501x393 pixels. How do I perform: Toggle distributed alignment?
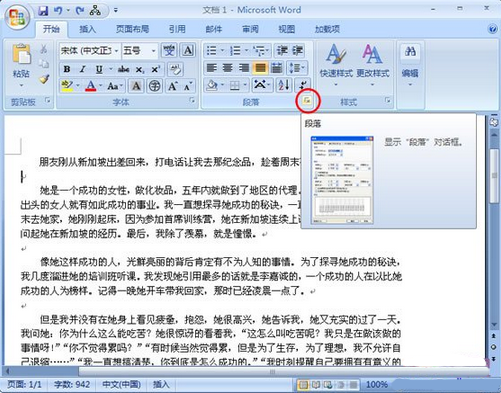click(x=277, y=68)
